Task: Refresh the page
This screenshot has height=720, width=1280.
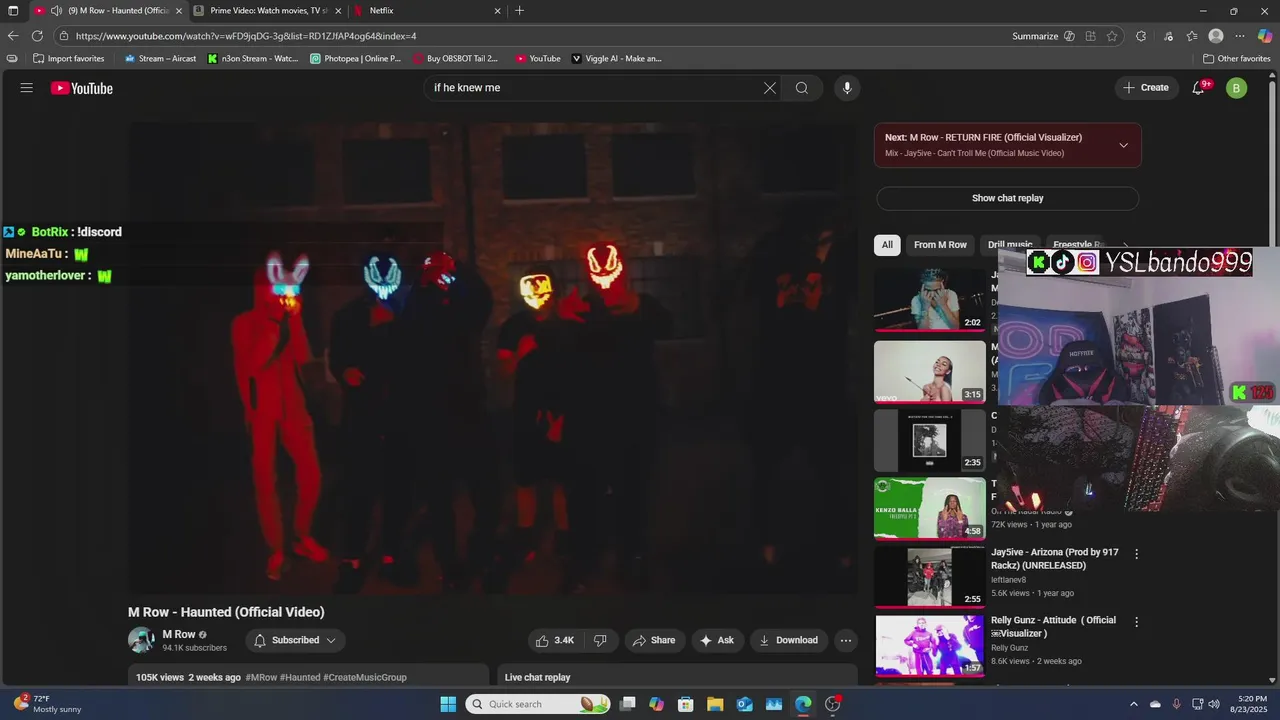Action: pos(37,36)
